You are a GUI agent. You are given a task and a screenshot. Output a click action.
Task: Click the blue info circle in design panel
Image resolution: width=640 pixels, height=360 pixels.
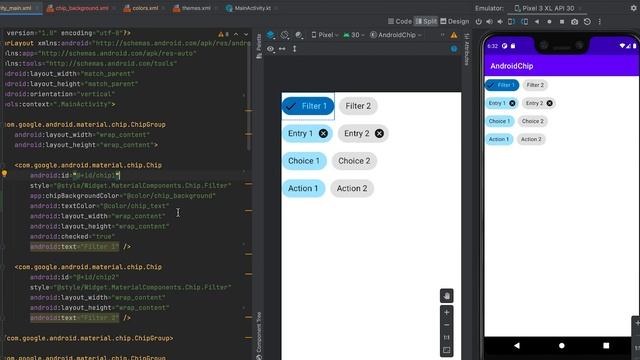454,49
